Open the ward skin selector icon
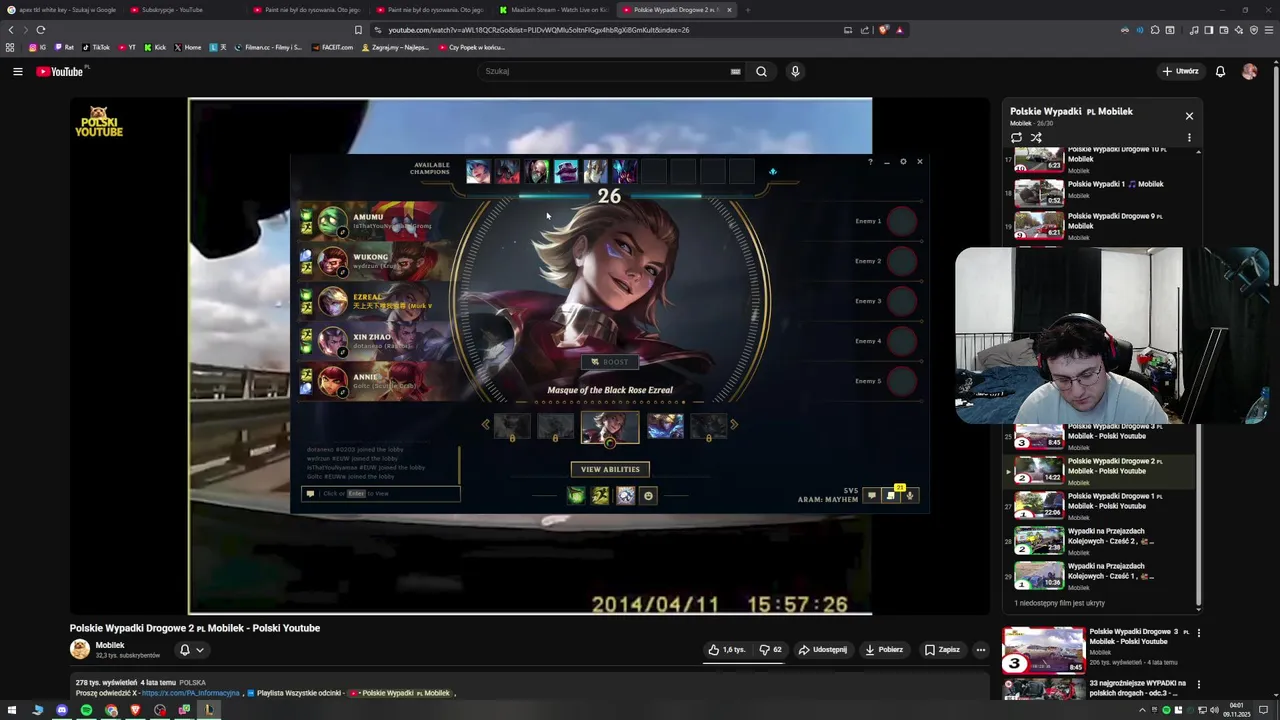1280x720 pixels. 625,495
